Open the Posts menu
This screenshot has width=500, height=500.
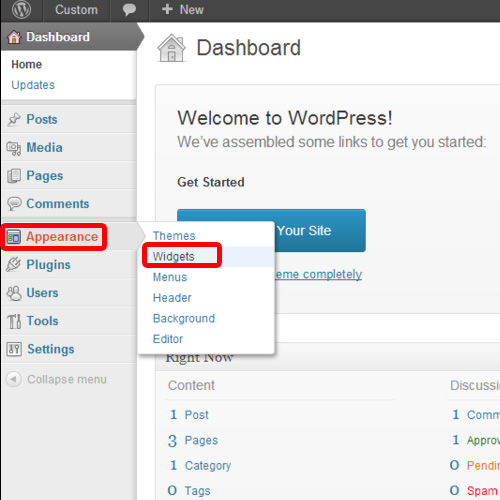[42, 119]
